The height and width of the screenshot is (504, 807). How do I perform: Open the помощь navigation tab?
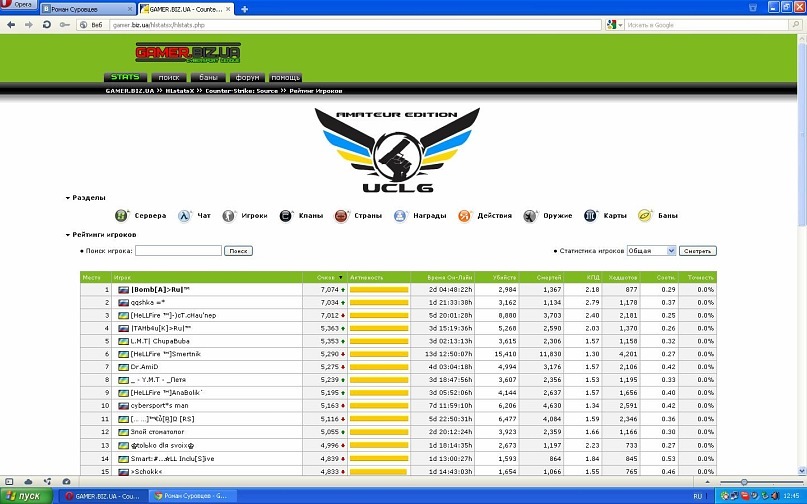coord(286,78)
